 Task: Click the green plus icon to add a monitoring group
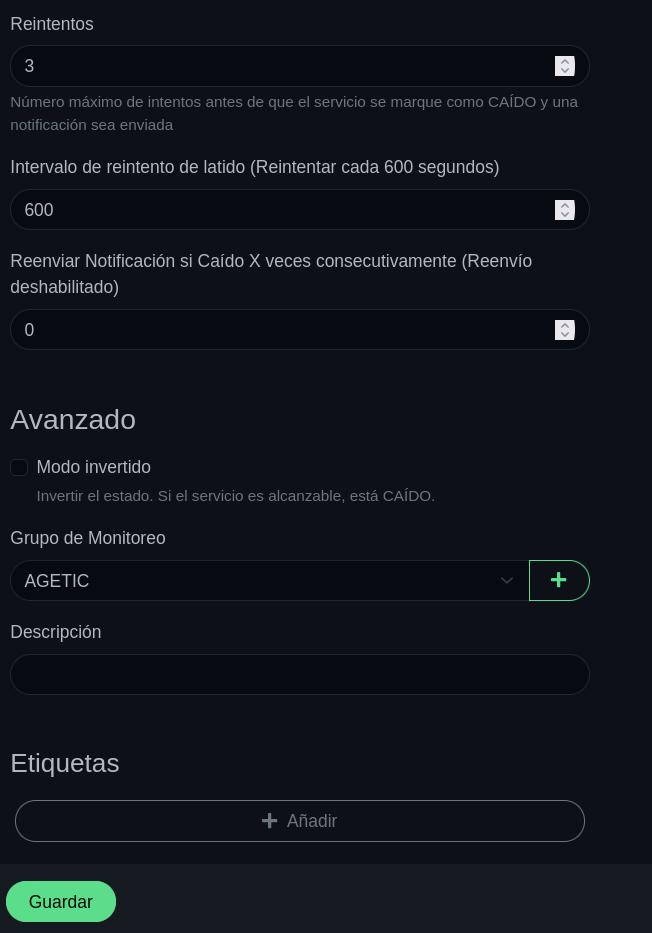(x=559, y=580)
